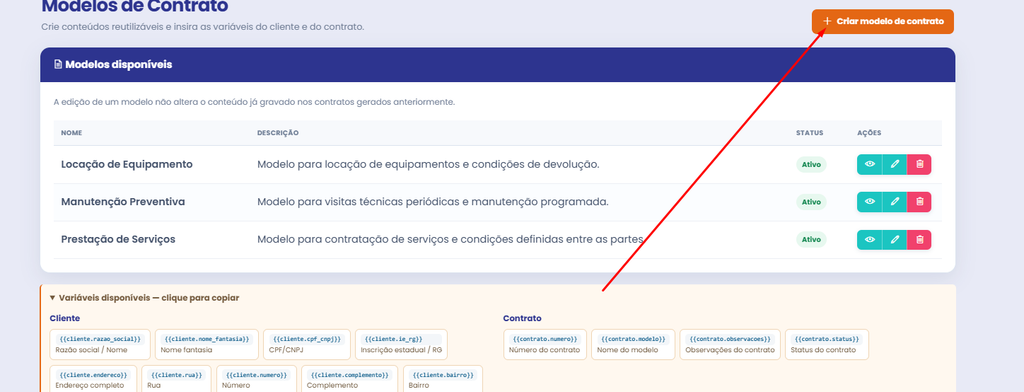Click the AÇÕES column header
1024x392 pixels.
[869, 133]
